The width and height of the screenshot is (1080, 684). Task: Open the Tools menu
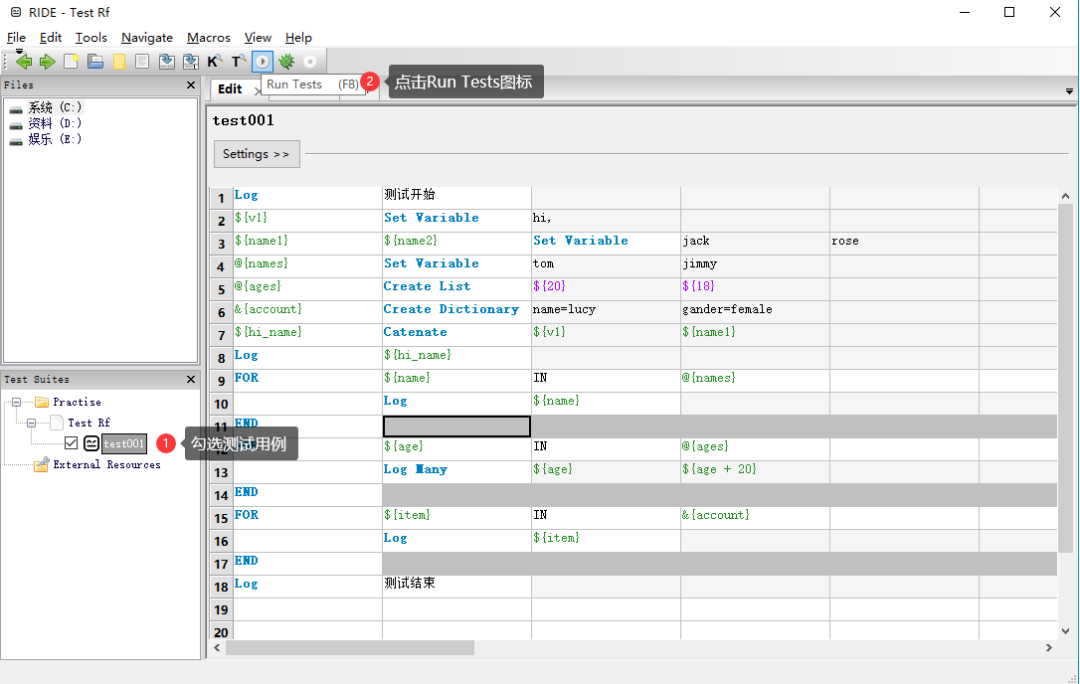[91, 38]
